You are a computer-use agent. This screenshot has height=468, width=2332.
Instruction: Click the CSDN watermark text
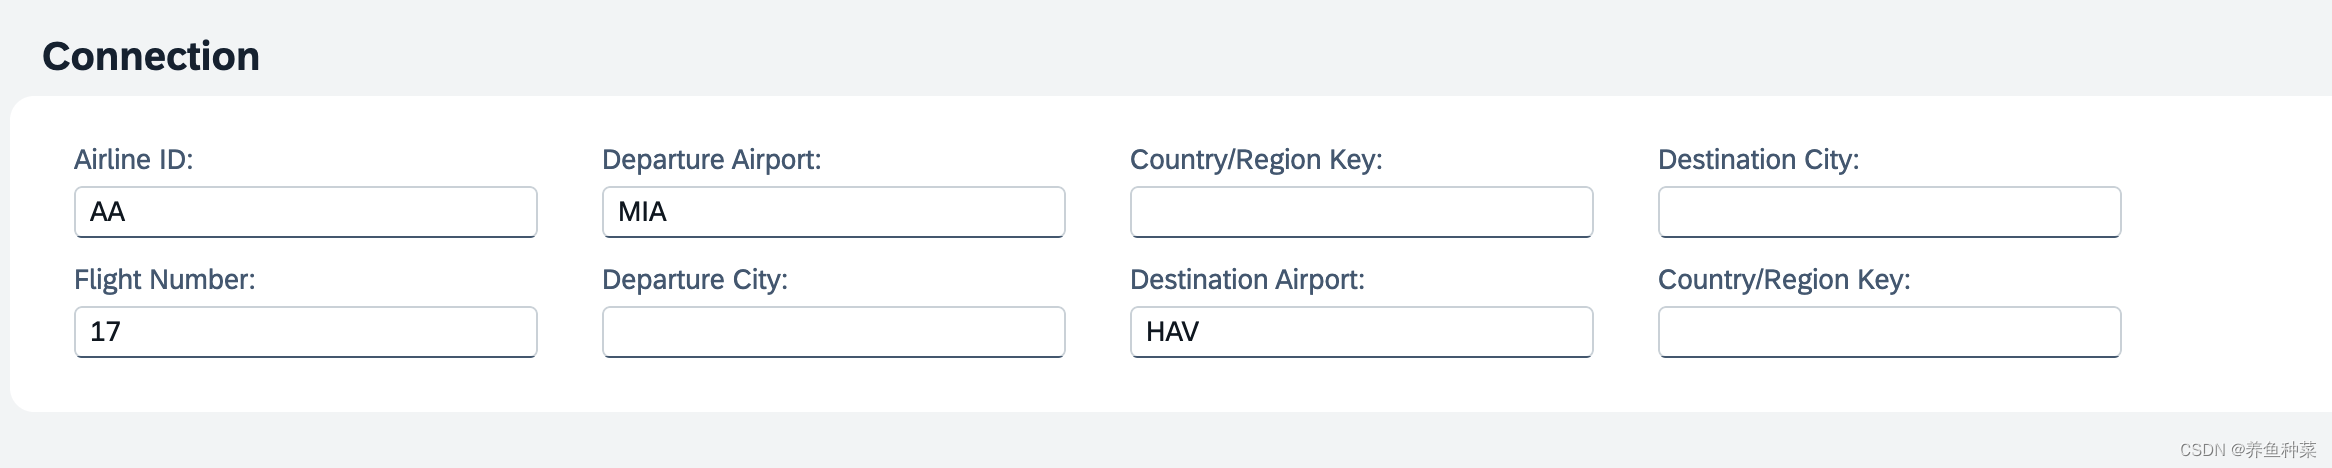point(2247,450)
